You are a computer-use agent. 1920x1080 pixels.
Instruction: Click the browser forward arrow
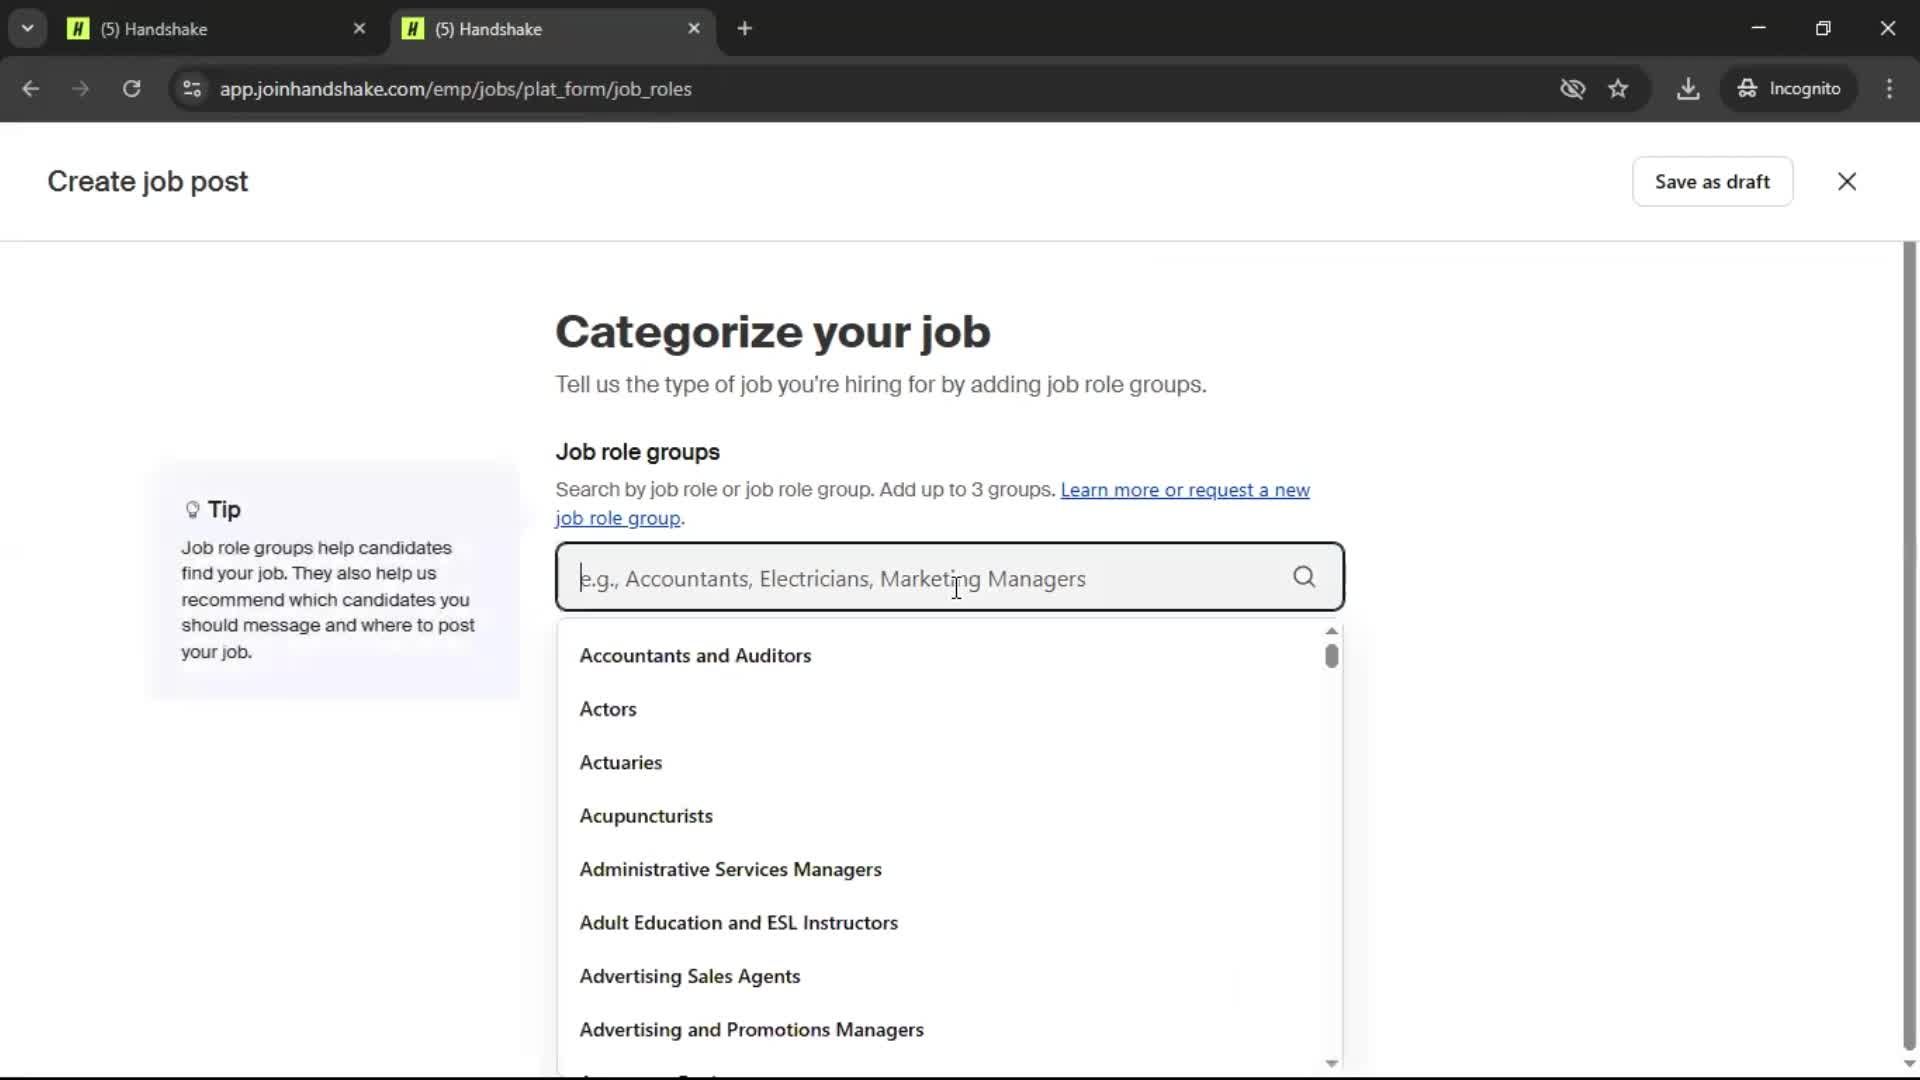tap(81, 89)
